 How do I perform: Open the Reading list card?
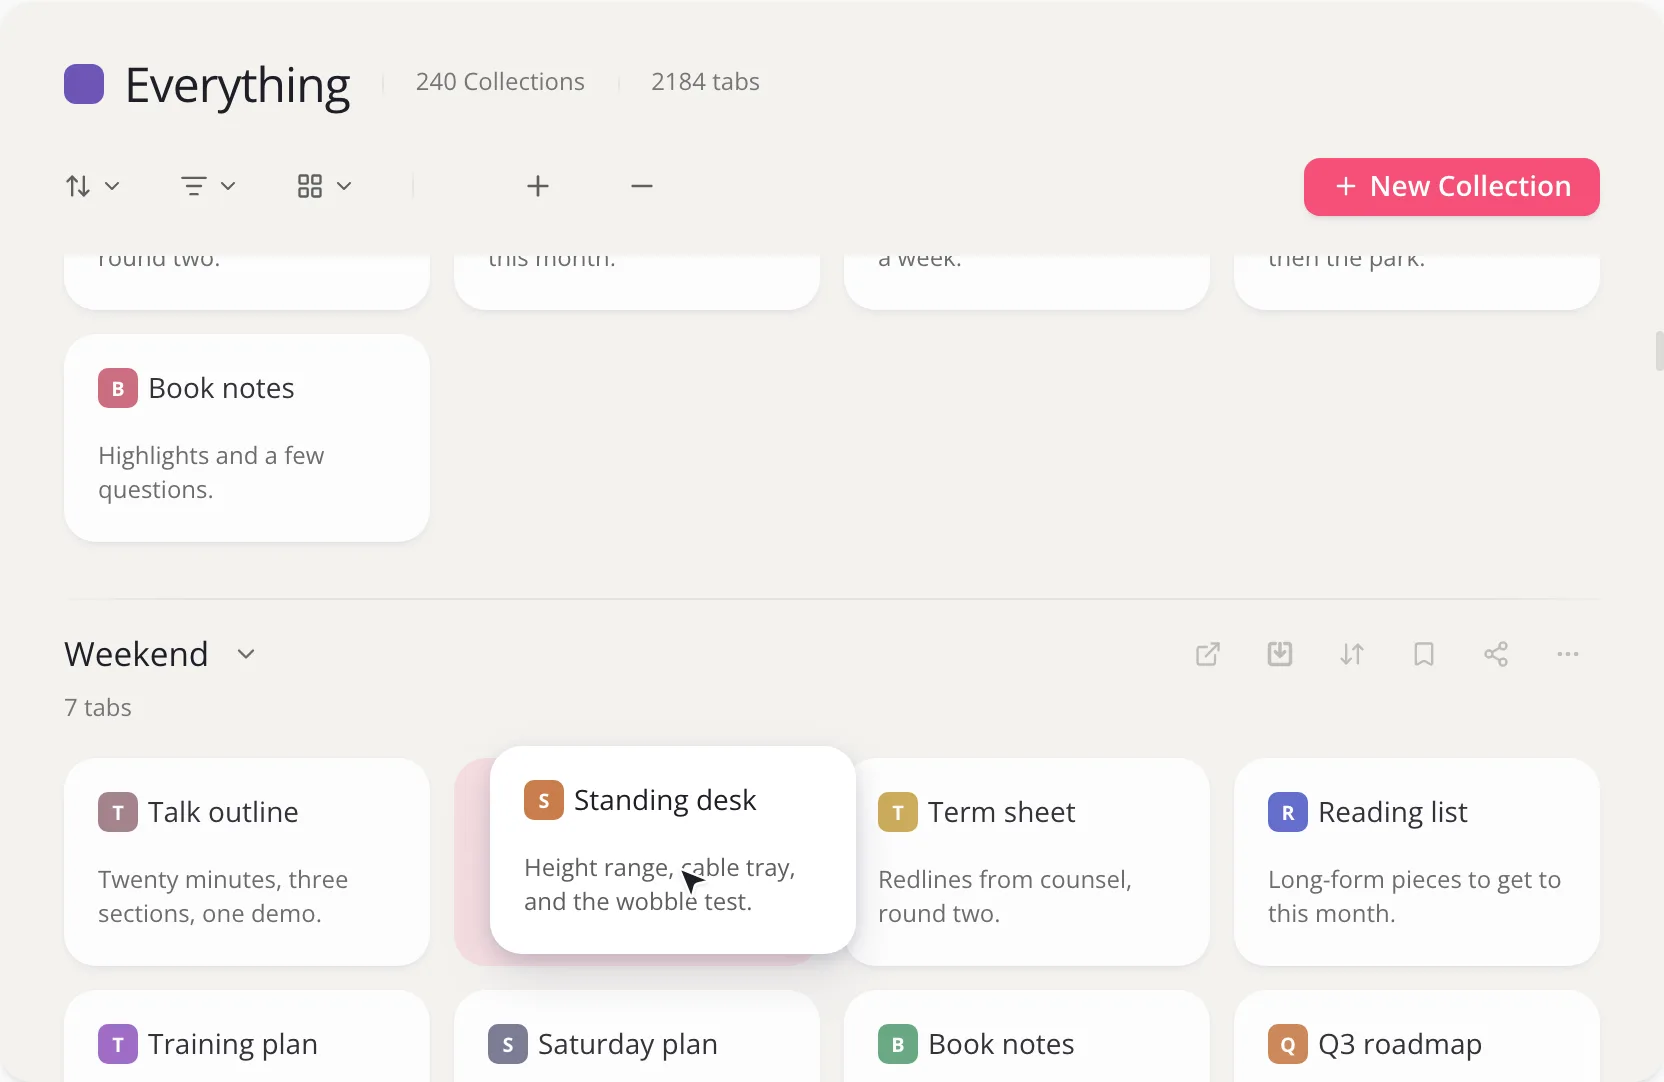pos(1417,862)
